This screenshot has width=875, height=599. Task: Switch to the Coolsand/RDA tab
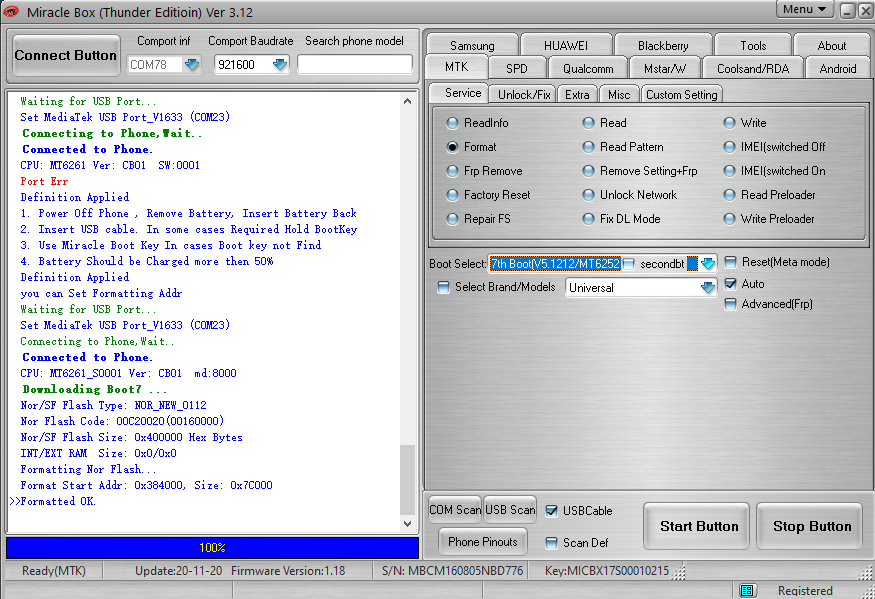[x=753, y=69]
